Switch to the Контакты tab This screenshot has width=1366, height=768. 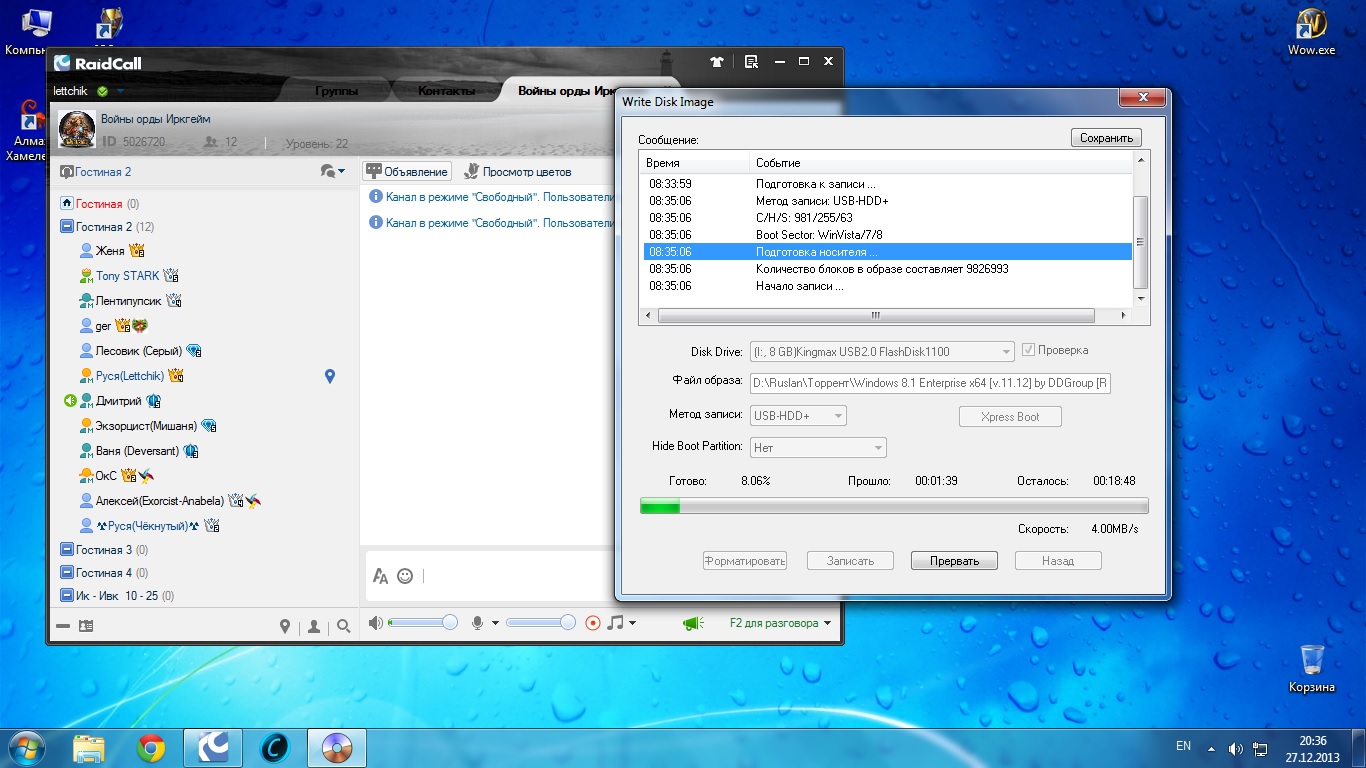point(446,91)
